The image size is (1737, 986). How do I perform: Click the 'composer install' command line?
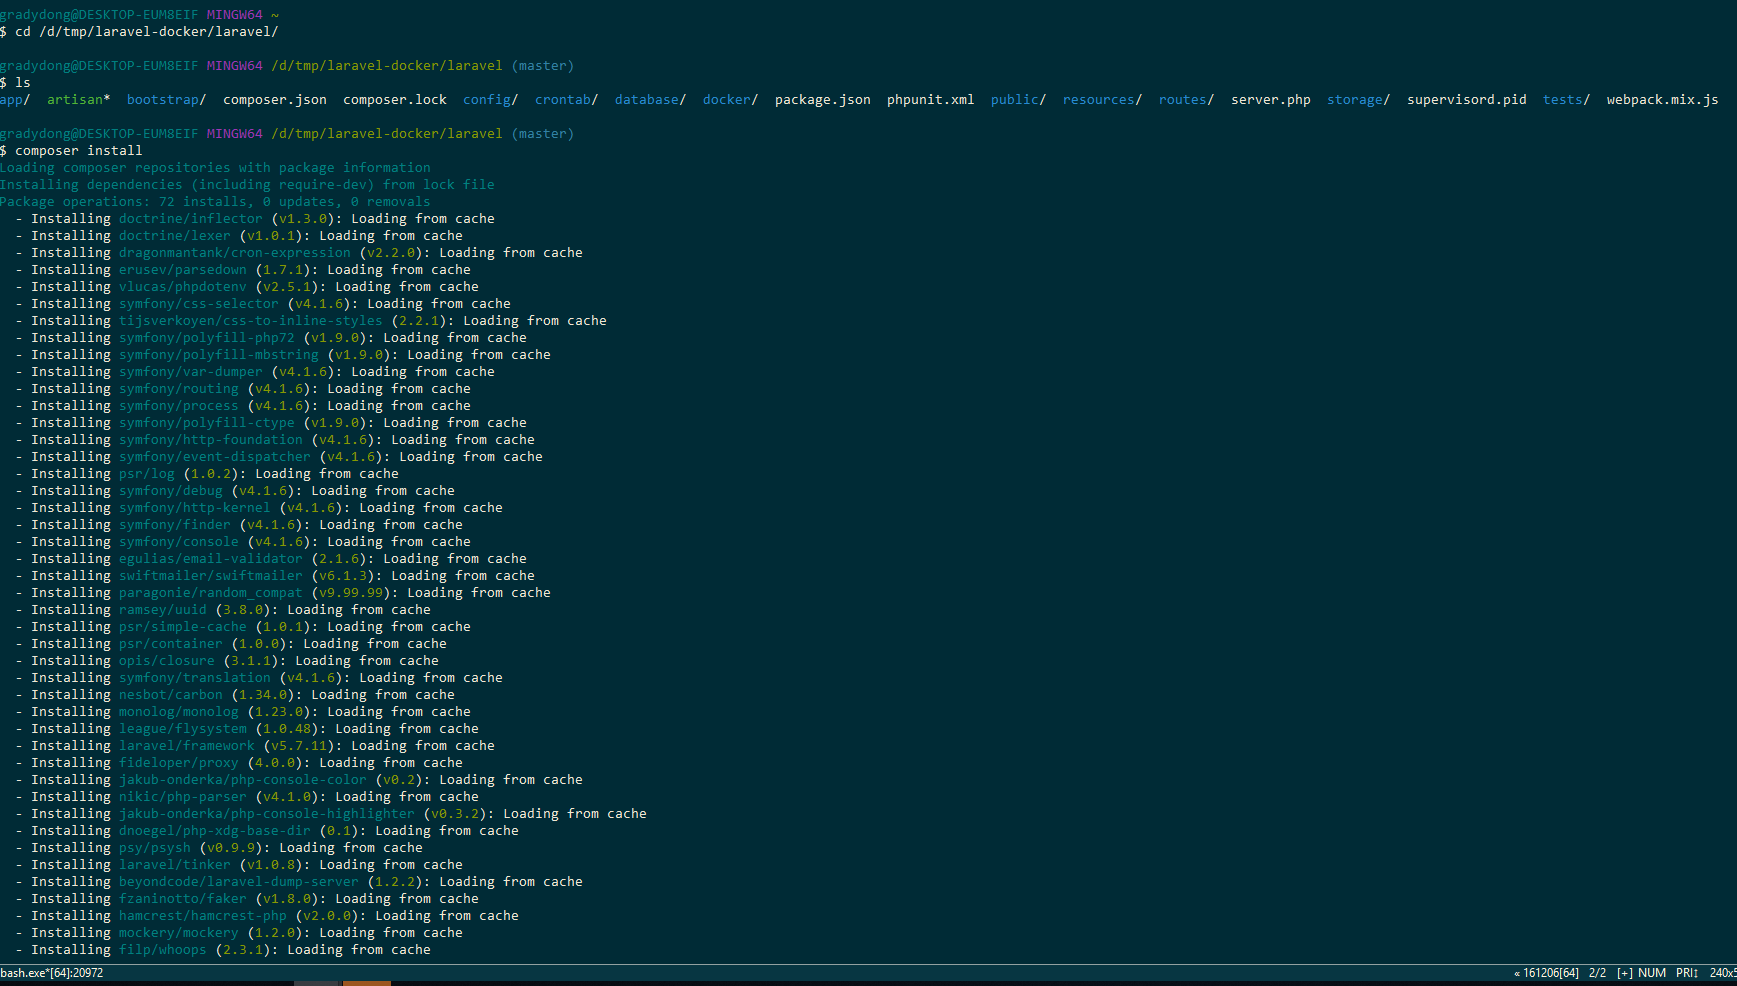tap(79, 151)
